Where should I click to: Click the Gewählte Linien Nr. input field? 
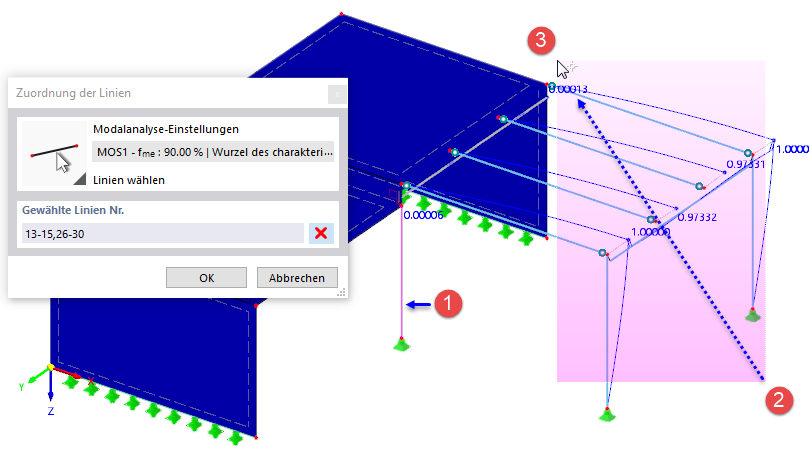click(x=163, y=233)
